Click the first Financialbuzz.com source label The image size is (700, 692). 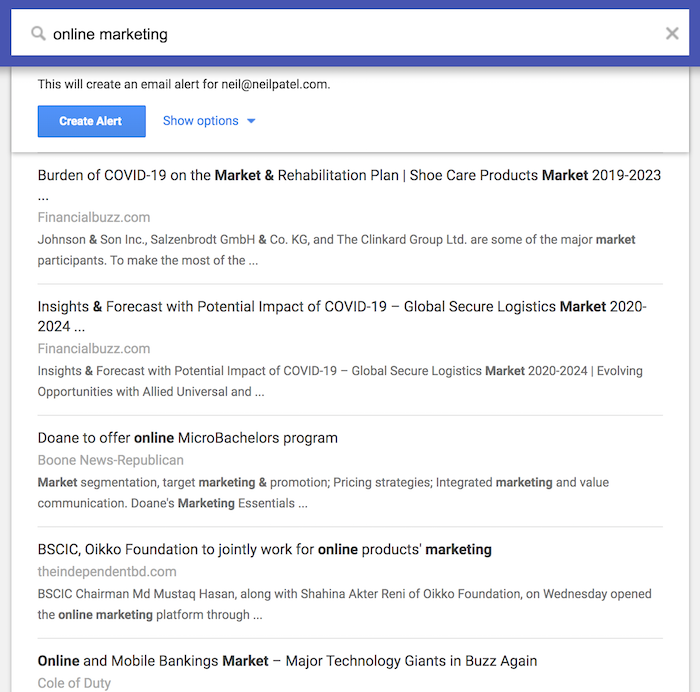pos(94,217)
